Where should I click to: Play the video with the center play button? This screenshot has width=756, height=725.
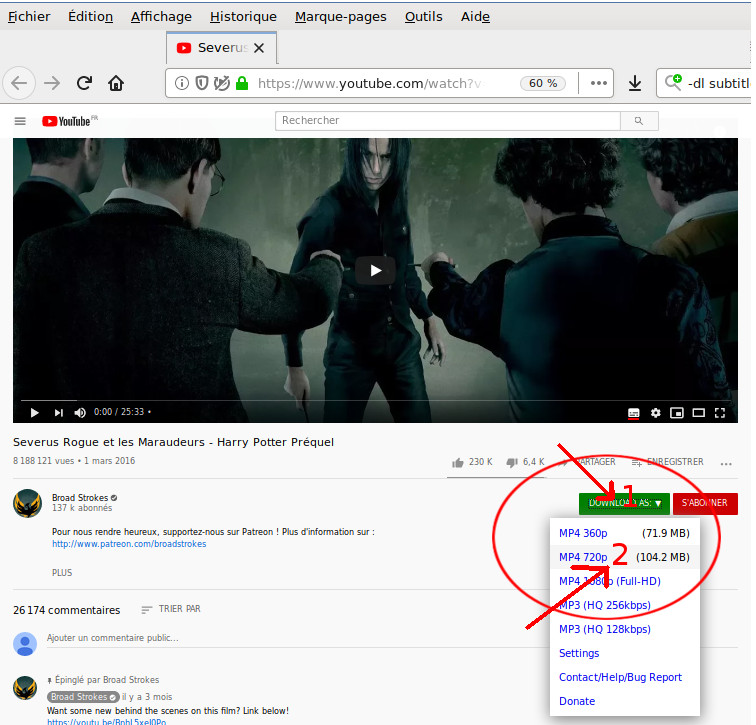point(376,270)
